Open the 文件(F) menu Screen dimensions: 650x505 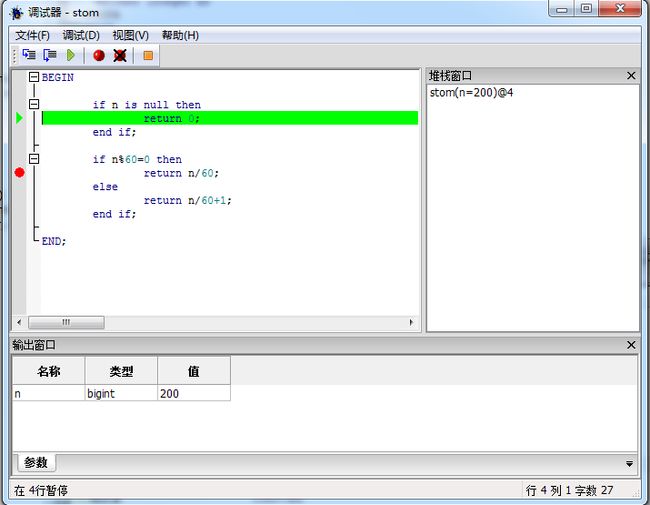pyautogui.click(x=32, y=35)
